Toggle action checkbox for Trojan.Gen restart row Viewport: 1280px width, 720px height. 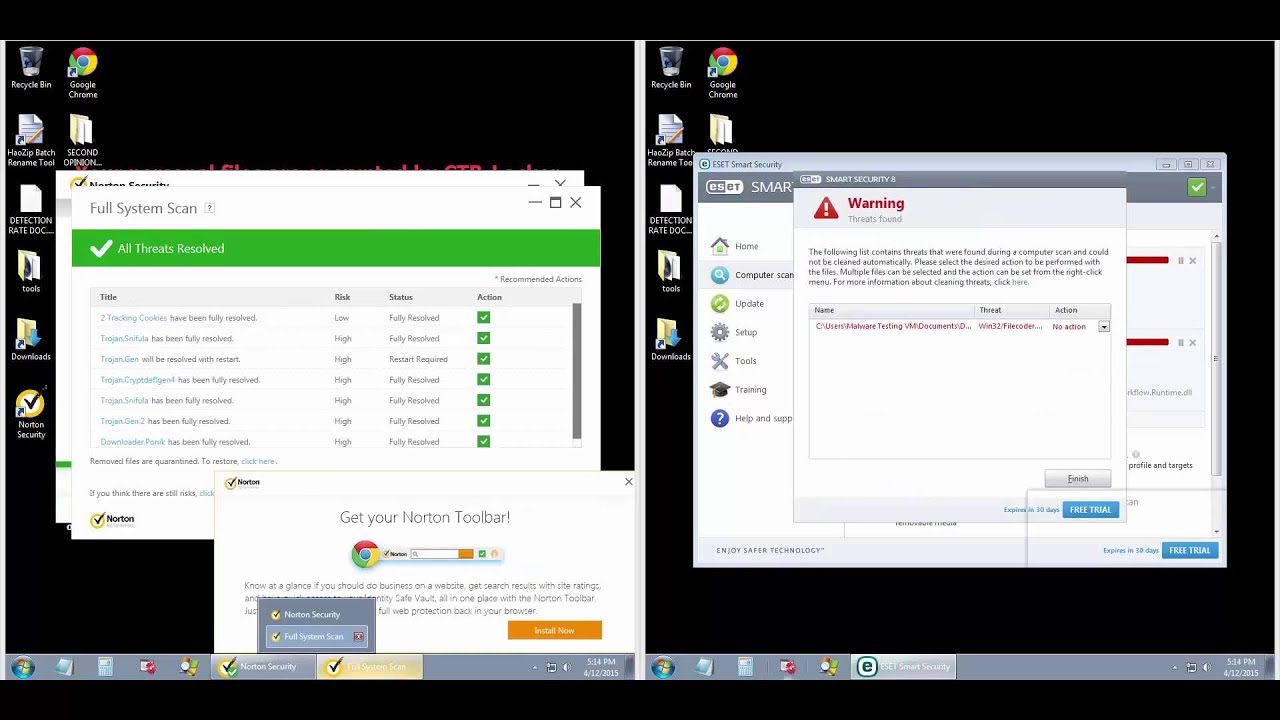(x=484, y=359)
